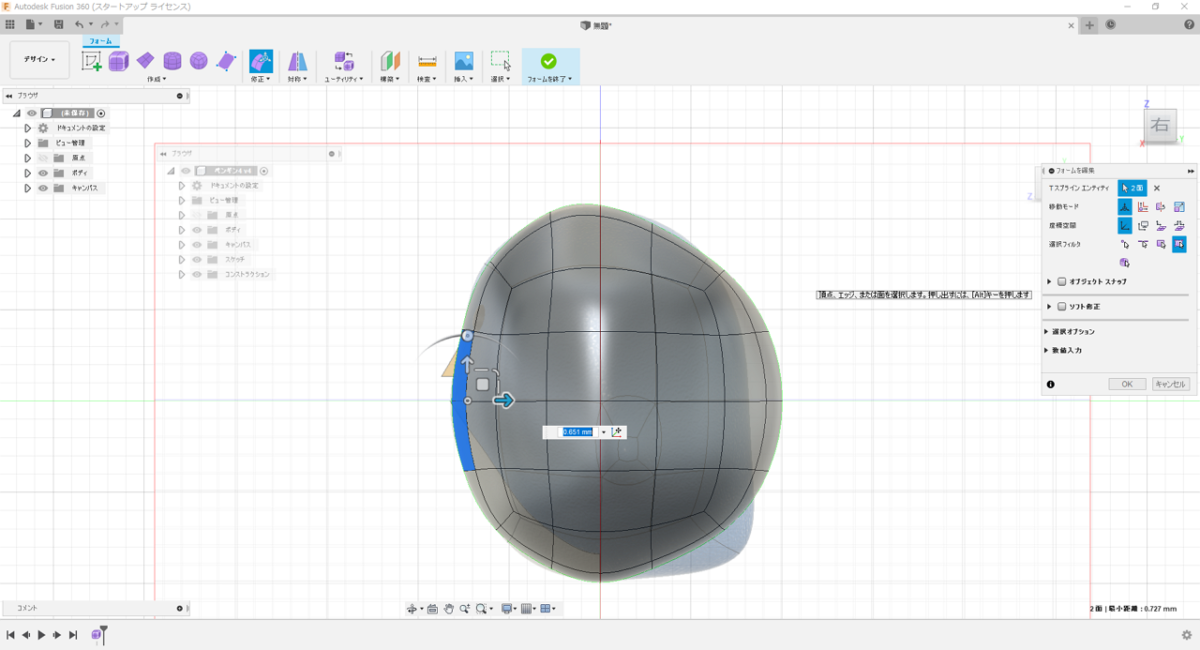Click the 2面 selection button
Viewport: 1200px width, 650px height.
pos(1132,188)
